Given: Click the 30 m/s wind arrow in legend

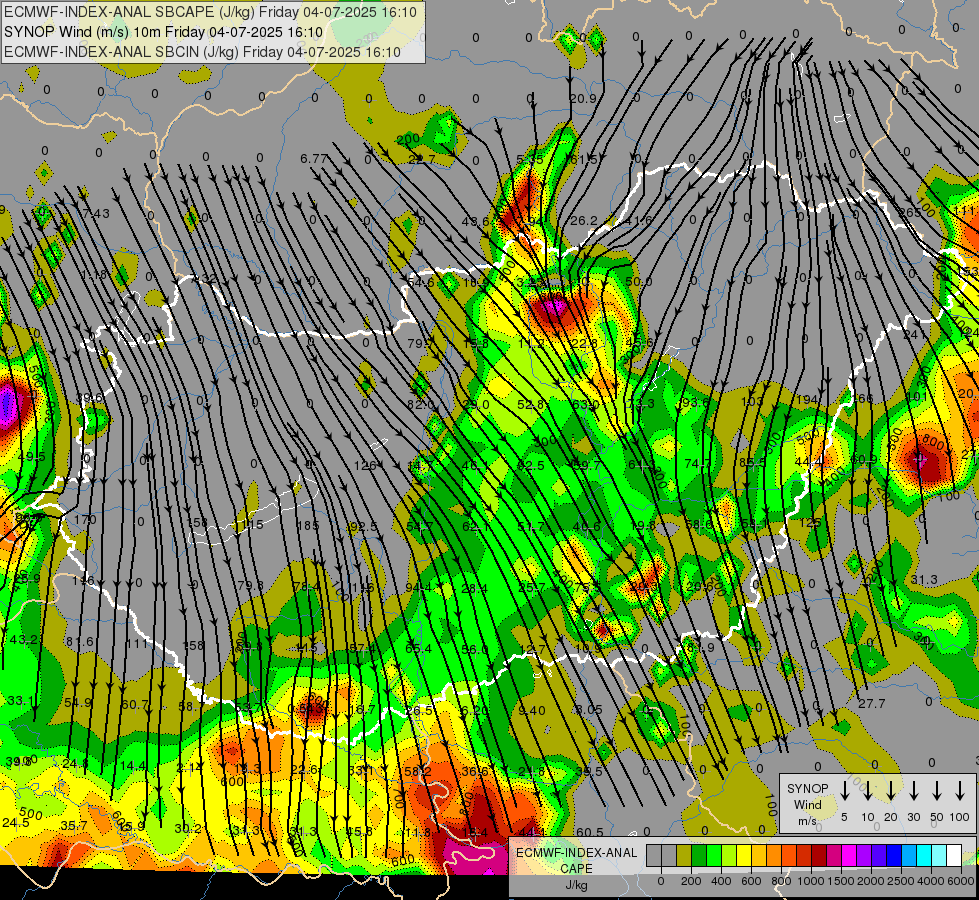Looking at the screenshot, I should (913, 789).
